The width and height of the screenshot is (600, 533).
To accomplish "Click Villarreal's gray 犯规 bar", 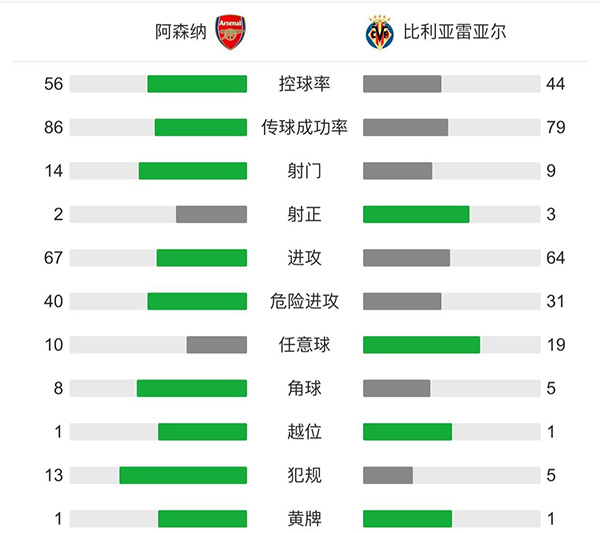I will pos(388,475).
